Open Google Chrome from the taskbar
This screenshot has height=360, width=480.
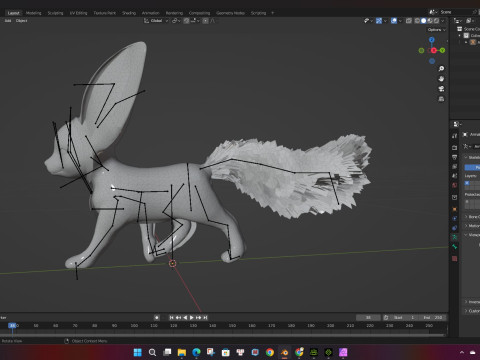pyautogui.click(x=270, y=352)
